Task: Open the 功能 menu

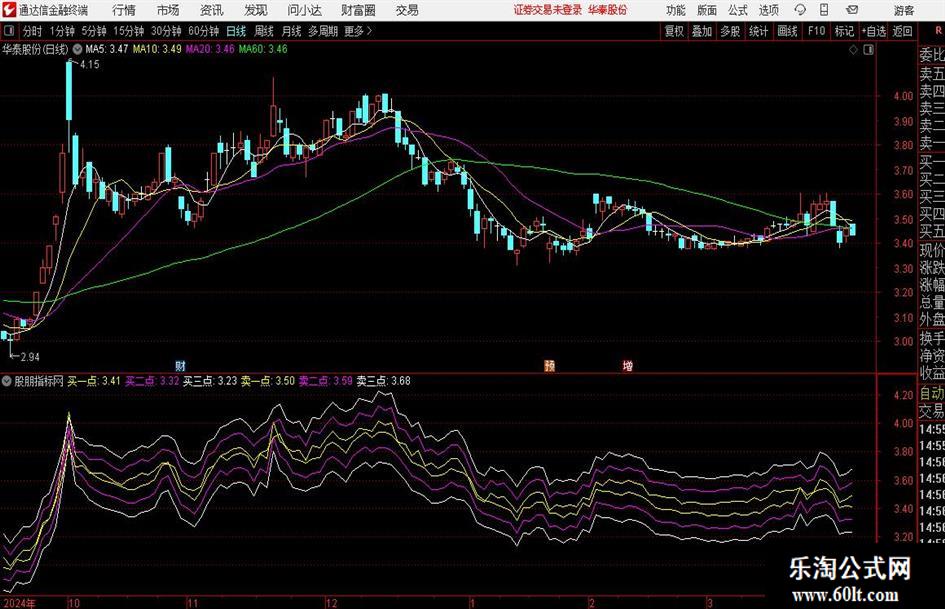Action: click(x=676, y=10)
